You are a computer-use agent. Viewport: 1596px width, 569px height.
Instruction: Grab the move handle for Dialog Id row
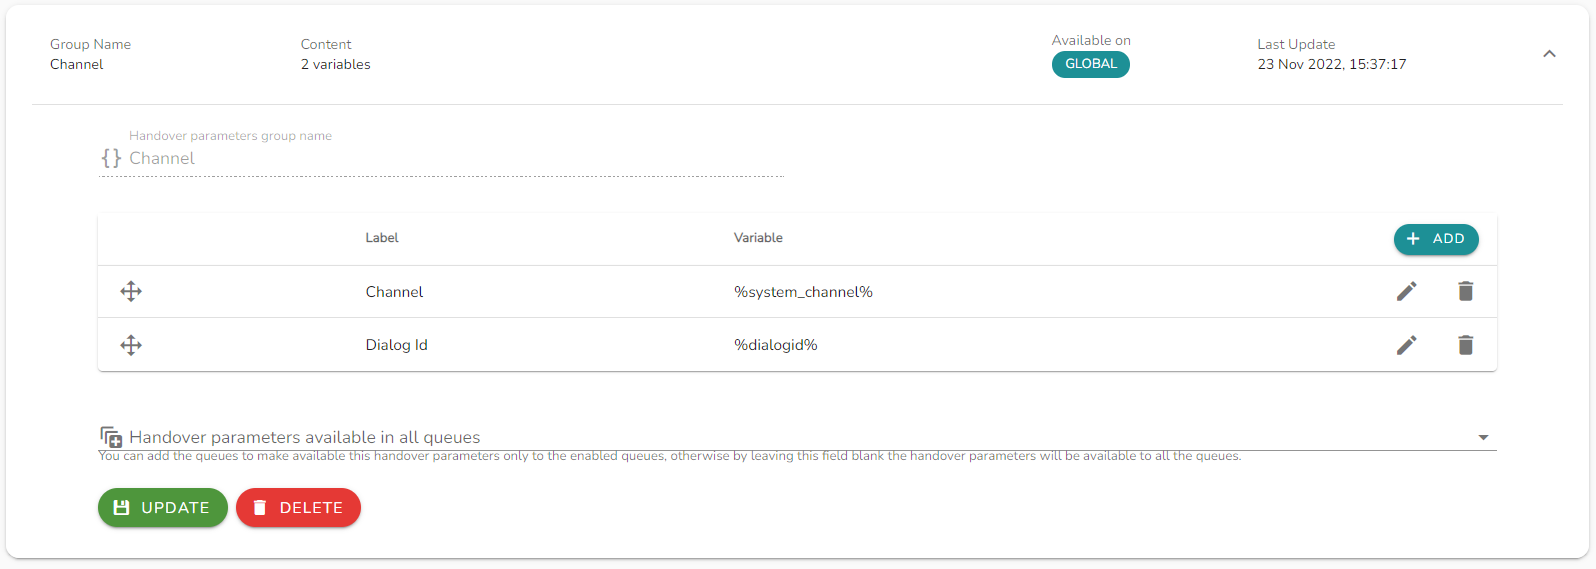131,345
